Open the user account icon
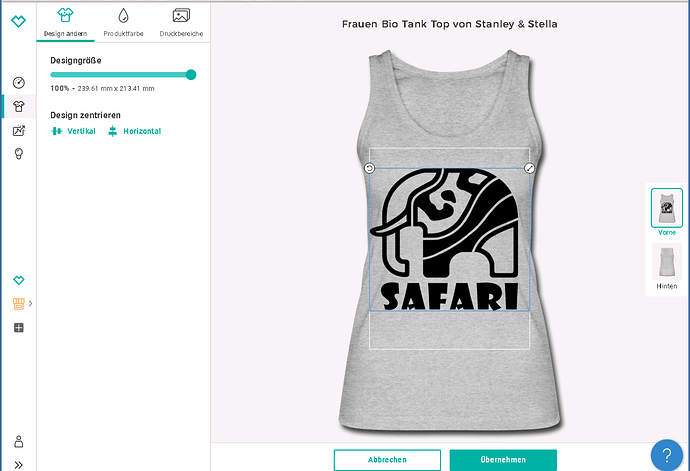This screenshot has height=471, width=690. [x=18, y=442]
